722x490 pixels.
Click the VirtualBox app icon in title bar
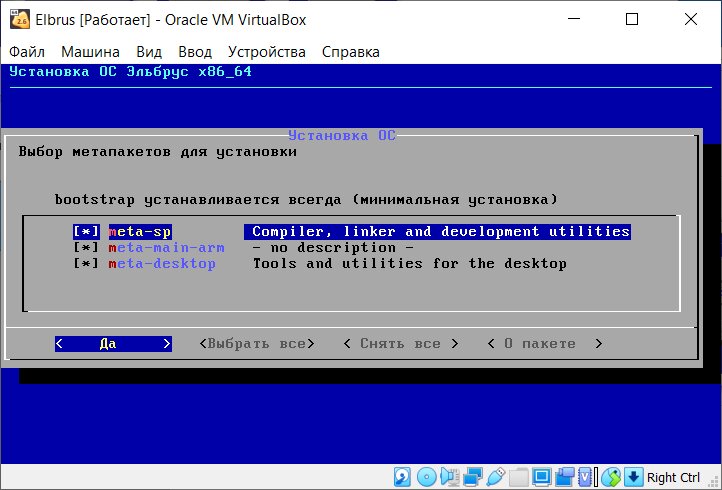[x=20, y=19]
